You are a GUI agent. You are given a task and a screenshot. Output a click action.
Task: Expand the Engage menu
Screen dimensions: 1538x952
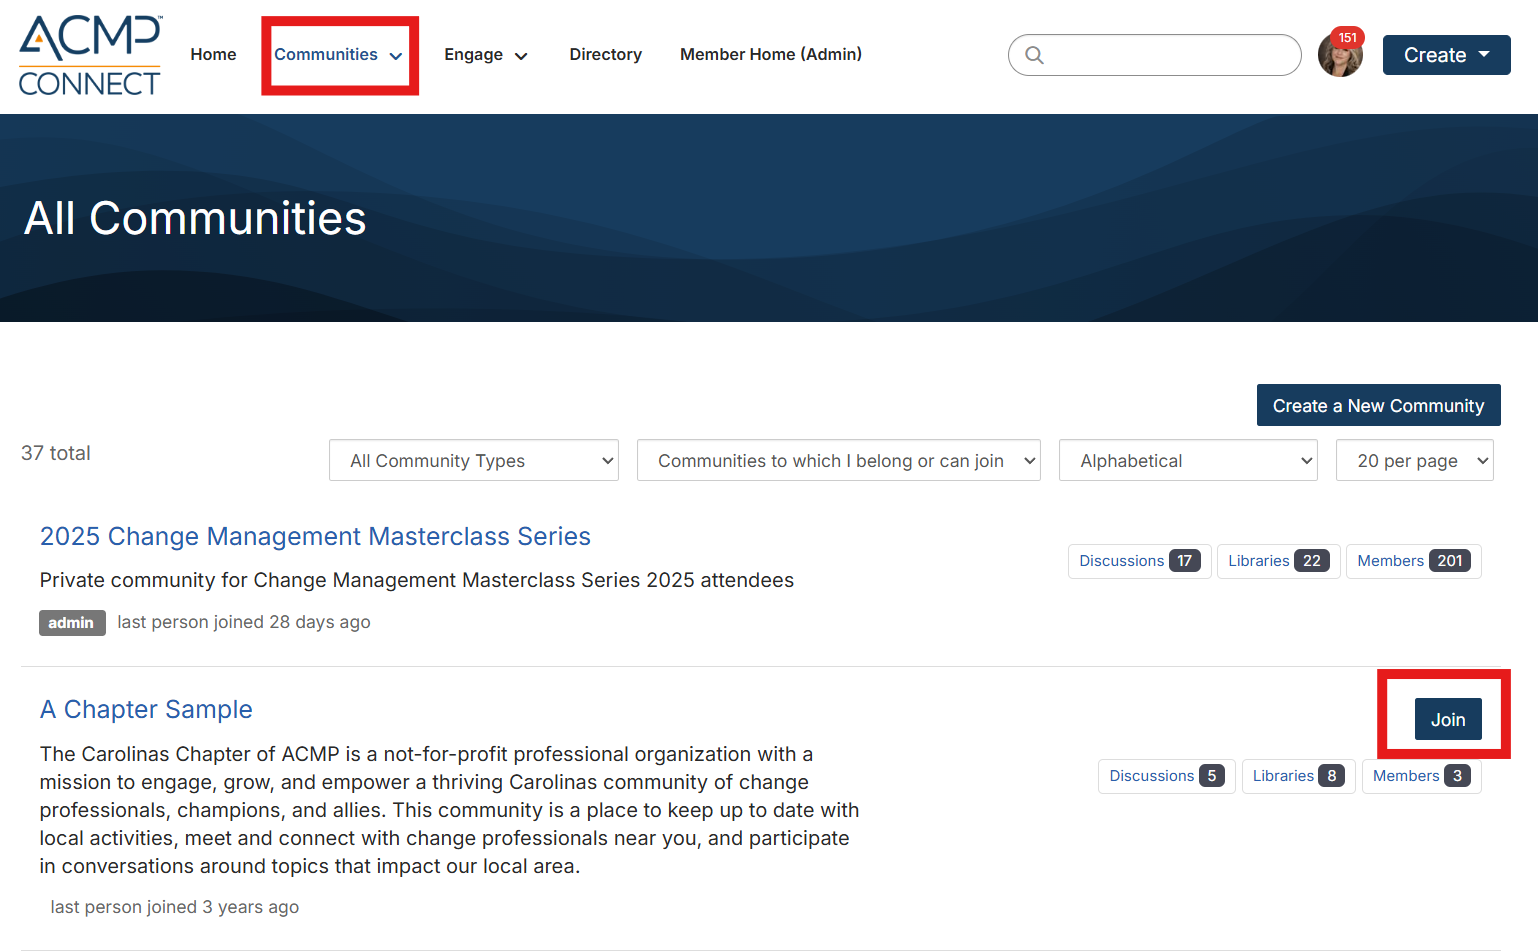point(485,55)
